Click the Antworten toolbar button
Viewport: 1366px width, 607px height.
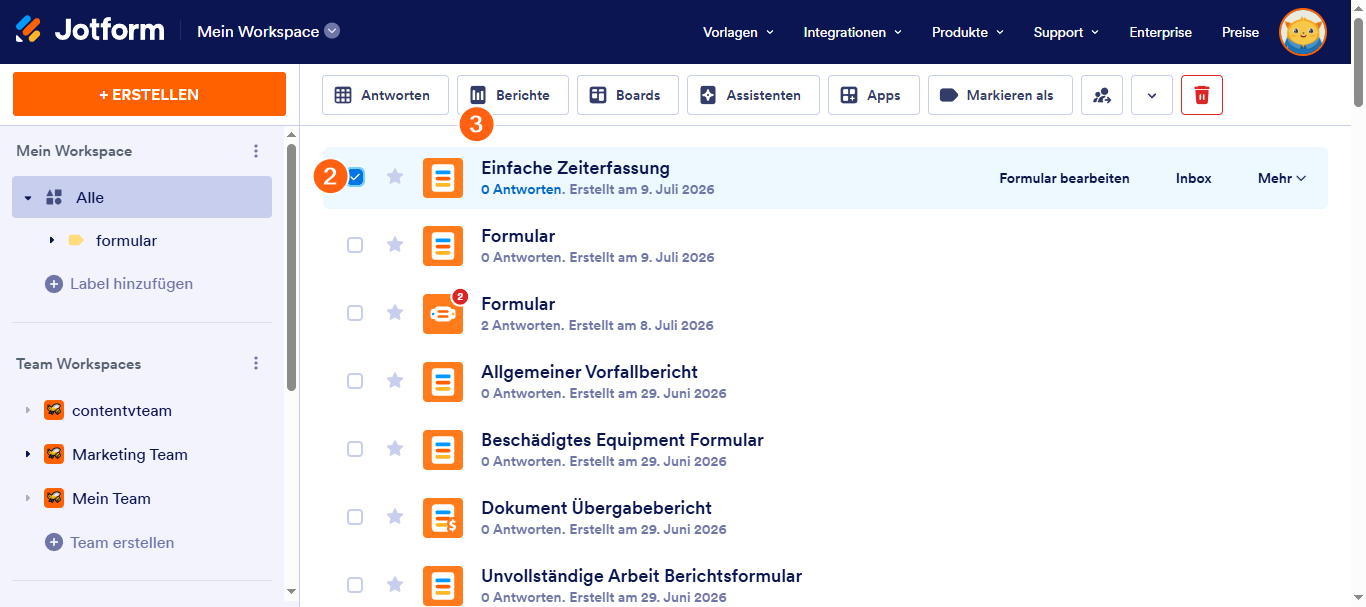[x=385, y=95]
